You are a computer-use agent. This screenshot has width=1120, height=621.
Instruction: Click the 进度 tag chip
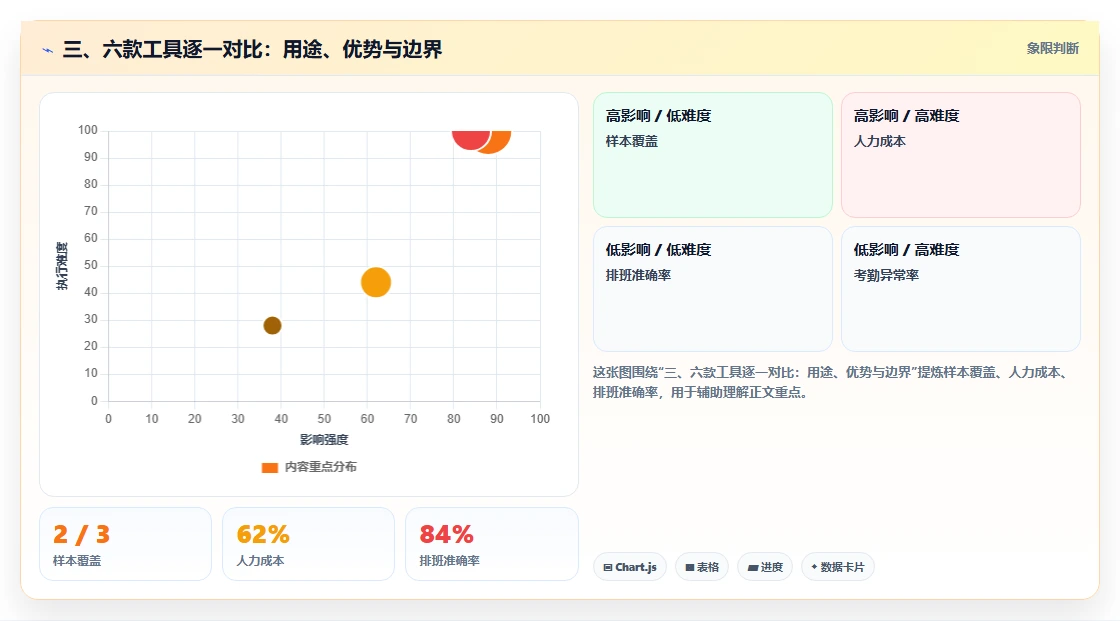pyautogui.click(x=765, y=567)
